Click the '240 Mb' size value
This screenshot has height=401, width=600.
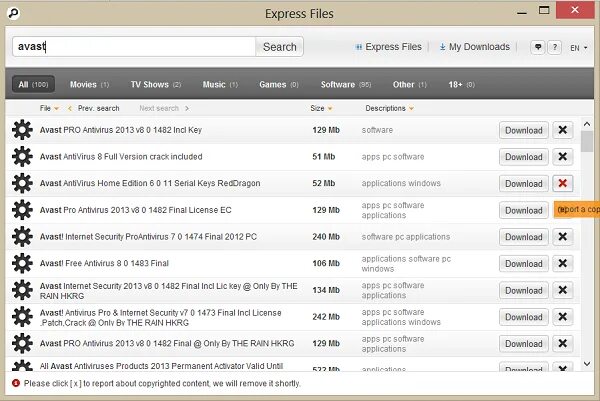pos(326,236)
